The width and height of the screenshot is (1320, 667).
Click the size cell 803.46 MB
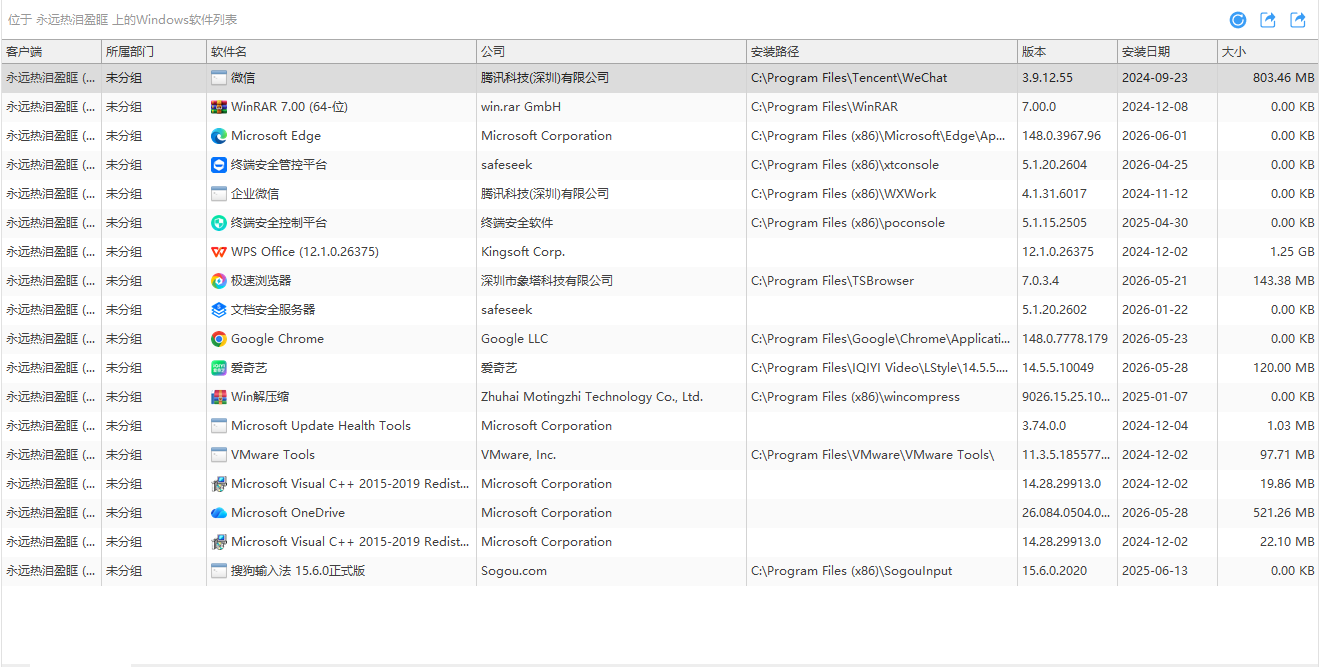[1283, 78]
